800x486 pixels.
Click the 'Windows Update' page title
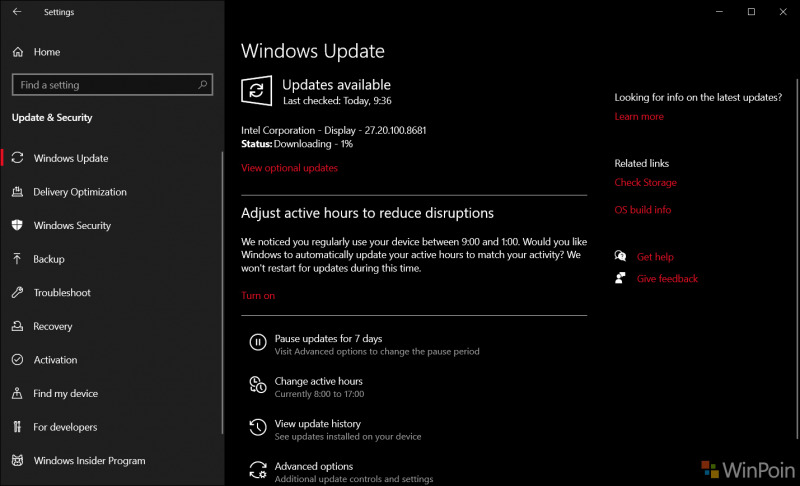(313, 51)
